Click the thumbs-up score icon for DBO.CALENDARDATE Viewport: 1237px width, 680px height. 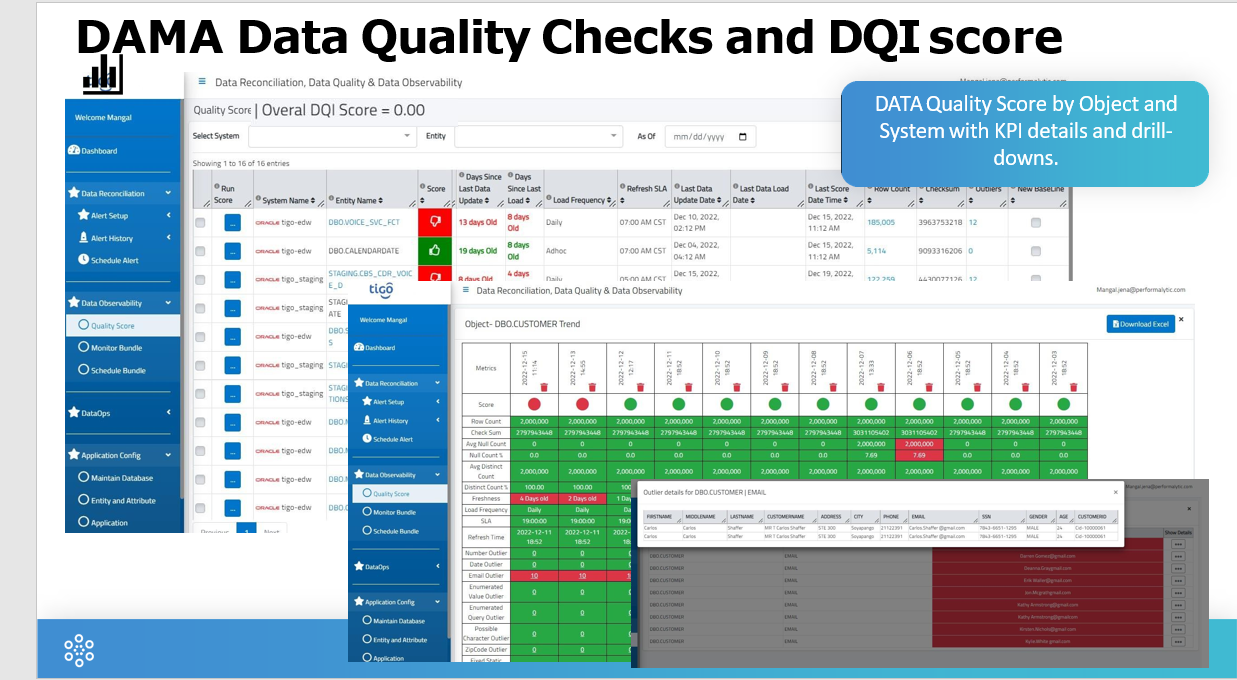coord(435,250)
